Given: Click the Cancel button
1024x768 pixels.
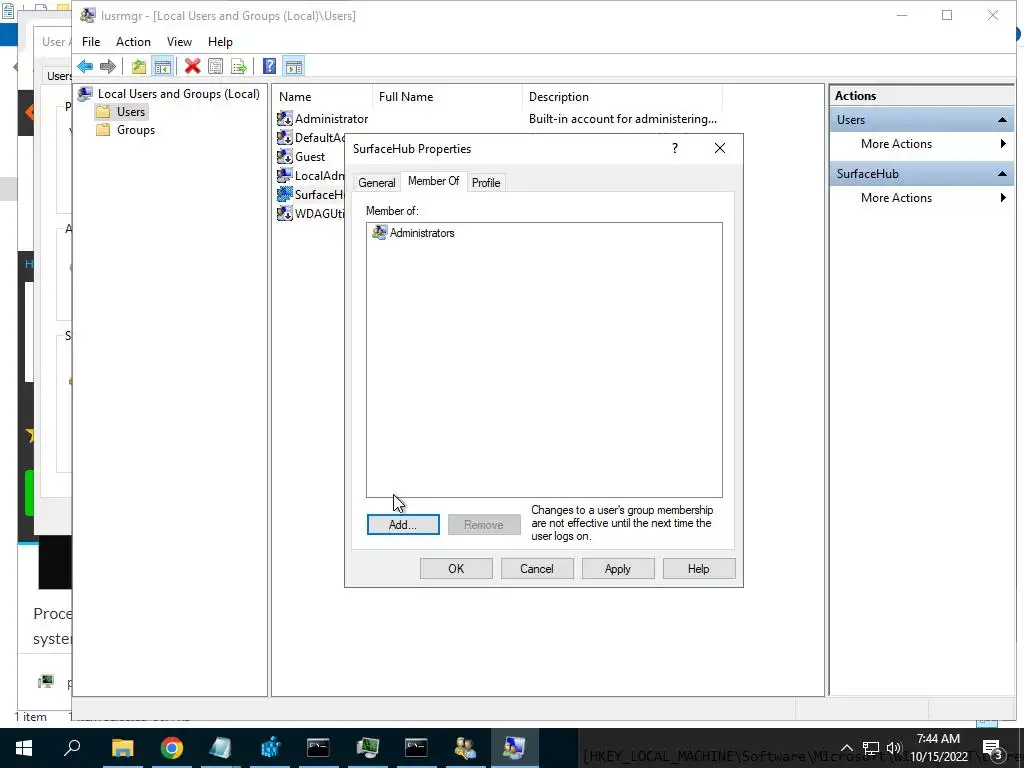Looking at the screenshot, I should tap(537, 569).
